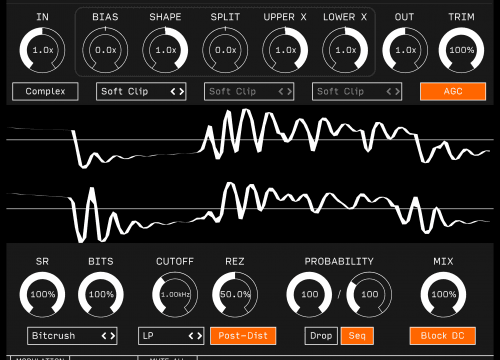Click the SR knob
This screenshot has width=500, height=360.
[42, 295]
